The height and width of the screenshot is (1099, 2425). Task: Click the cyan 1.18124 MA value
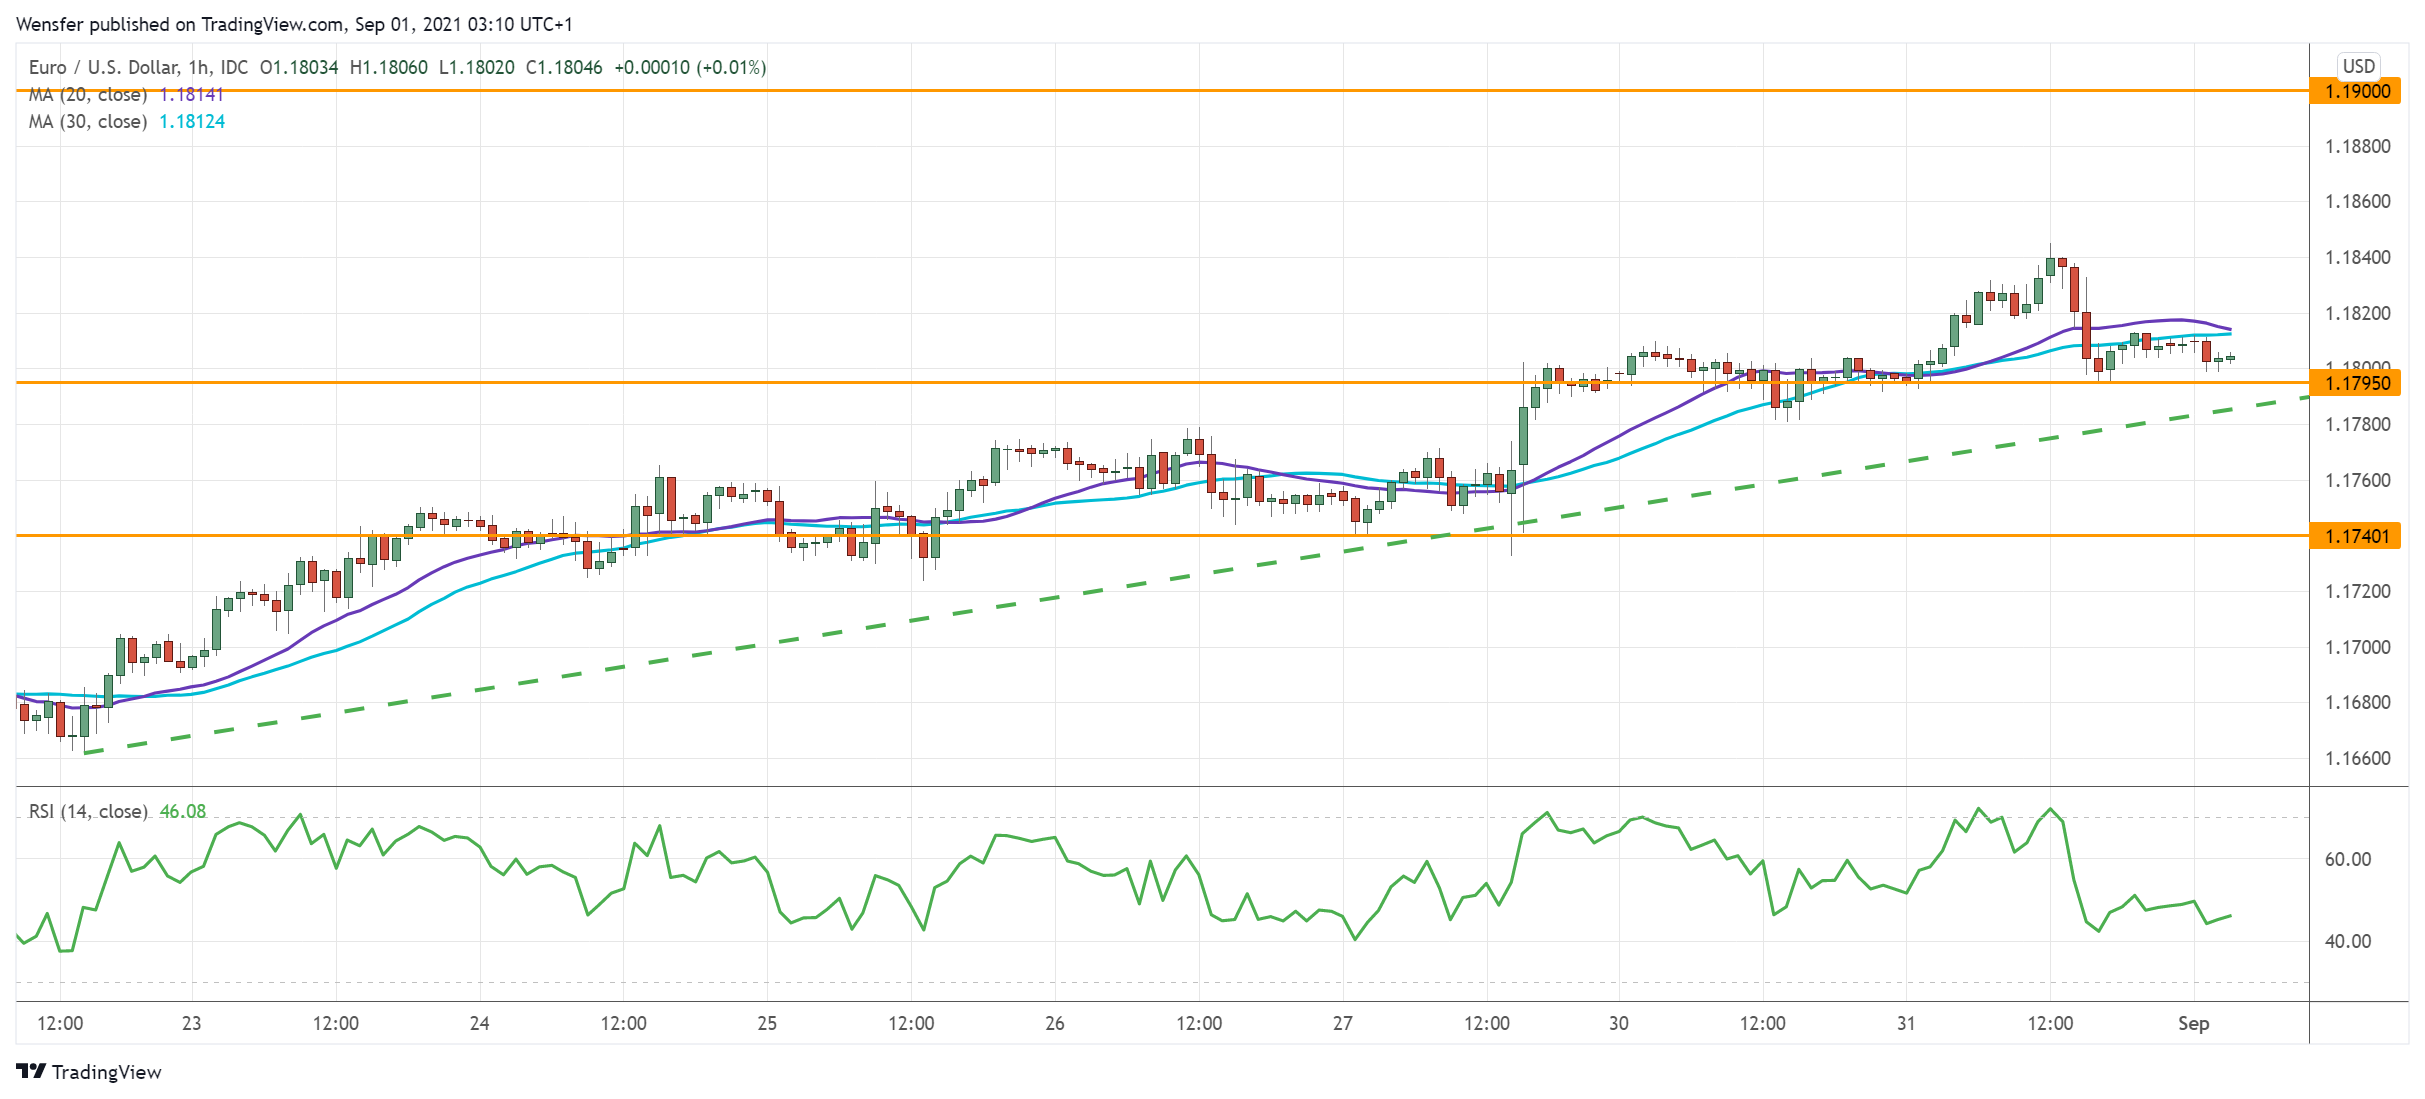192,122
